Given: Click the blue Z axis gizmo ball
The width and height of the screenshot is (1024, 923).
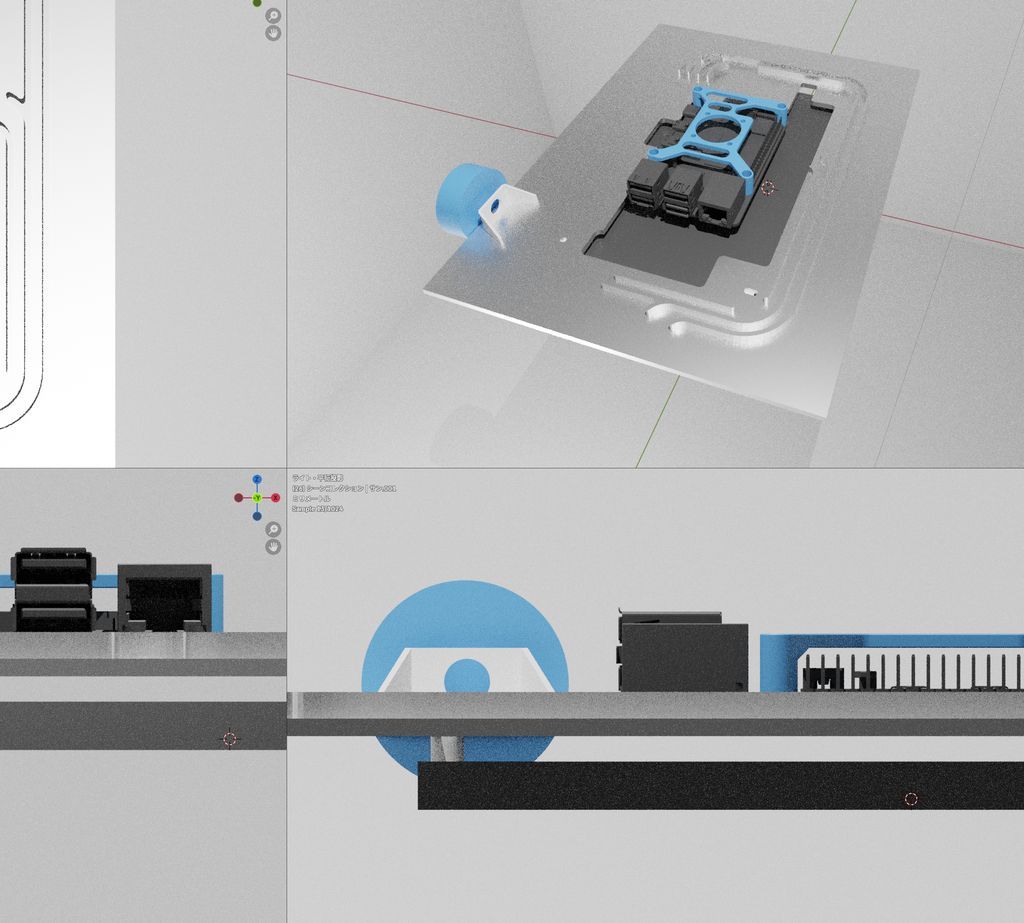Looking at the screenshot, I should click(x=257, y=479).
